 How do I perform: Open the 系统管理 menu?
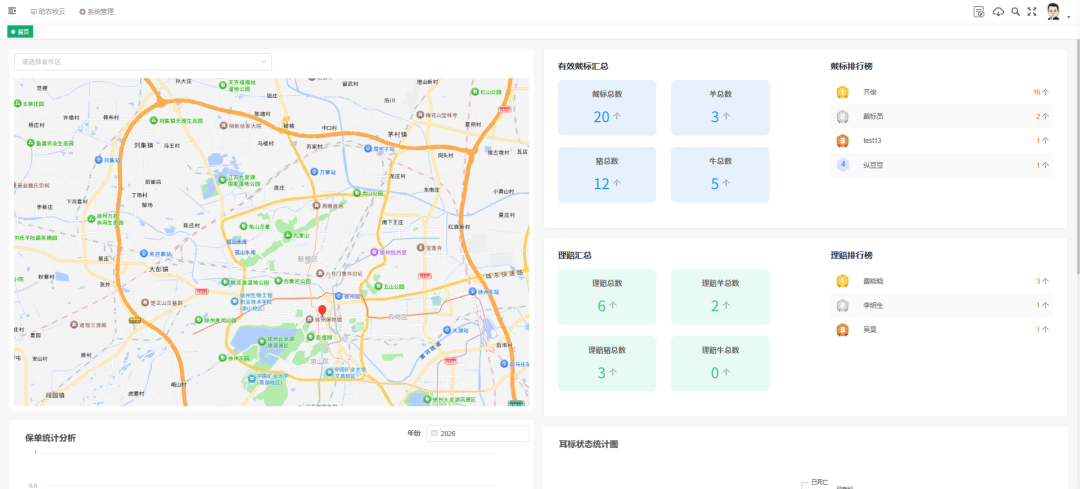pyautogui.click(x=97, y=12)
